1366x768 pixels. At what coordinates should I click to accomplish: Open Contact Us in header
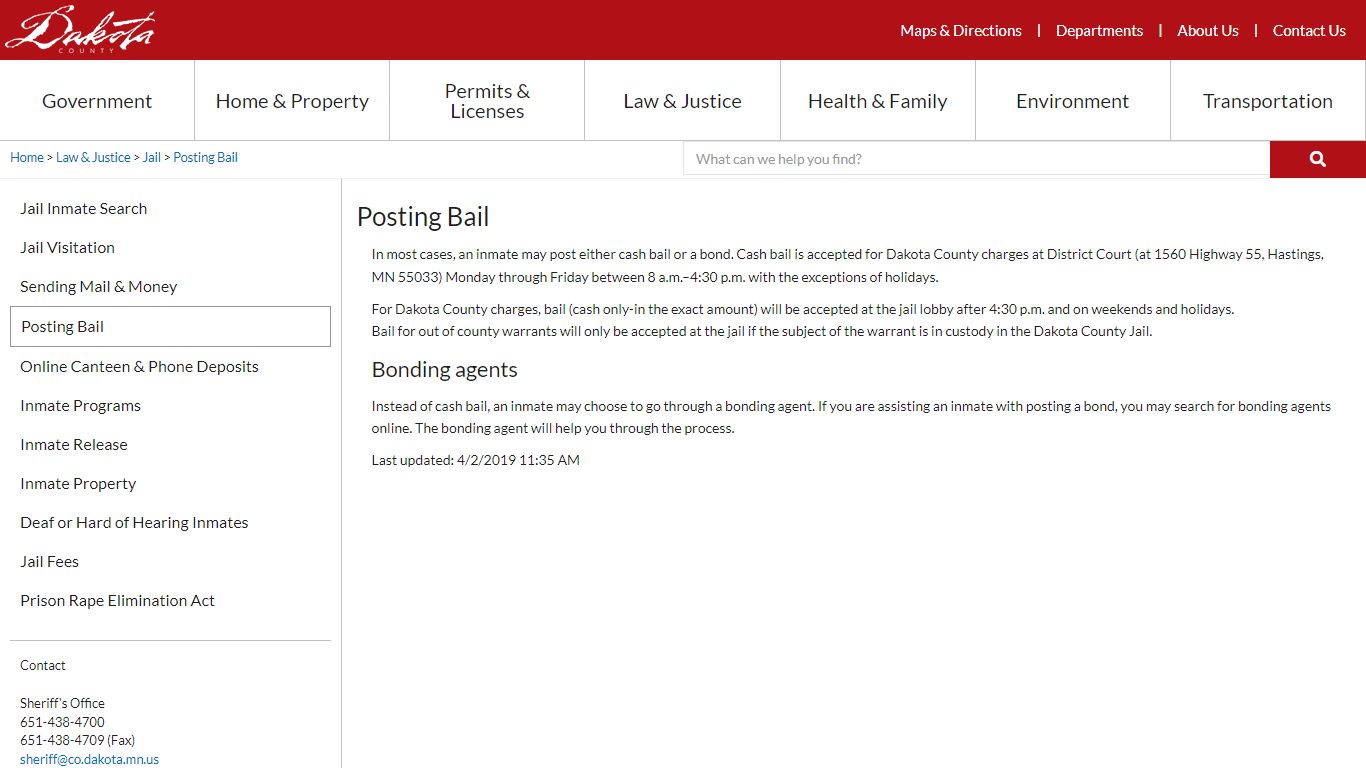(x=1309, y=31)
